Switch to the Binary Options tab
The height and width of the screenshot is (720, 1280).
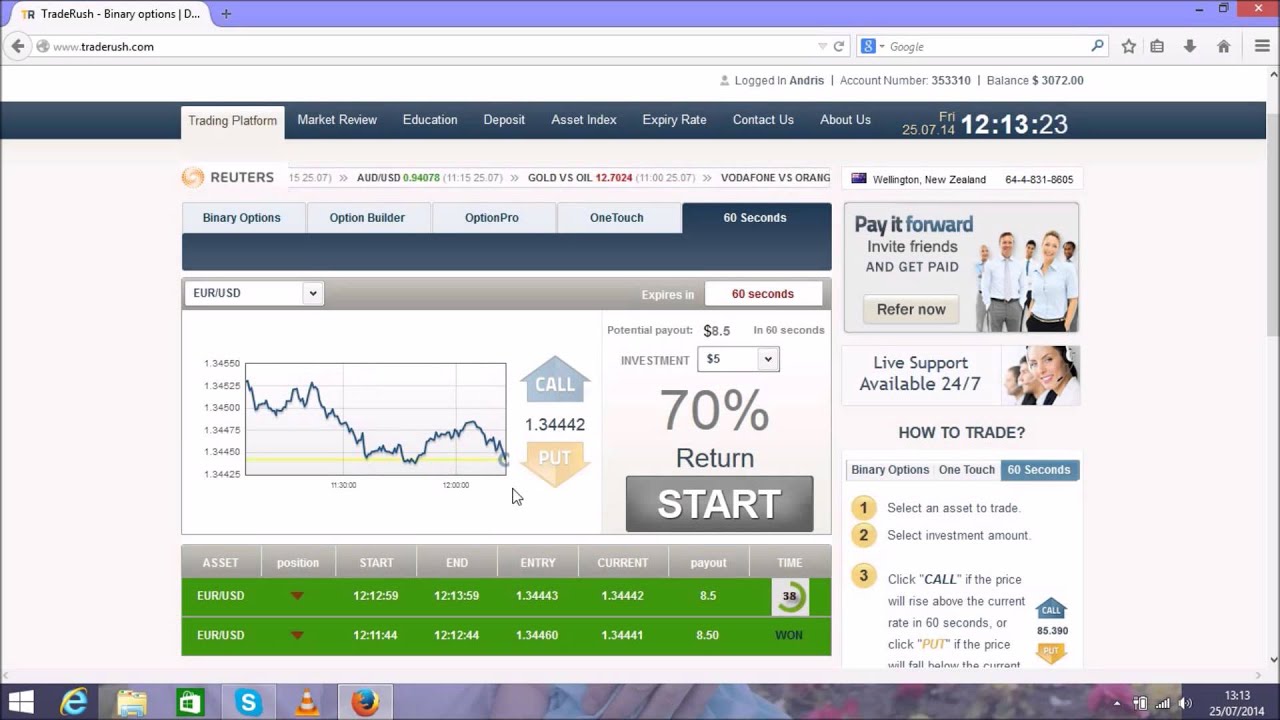242,218
